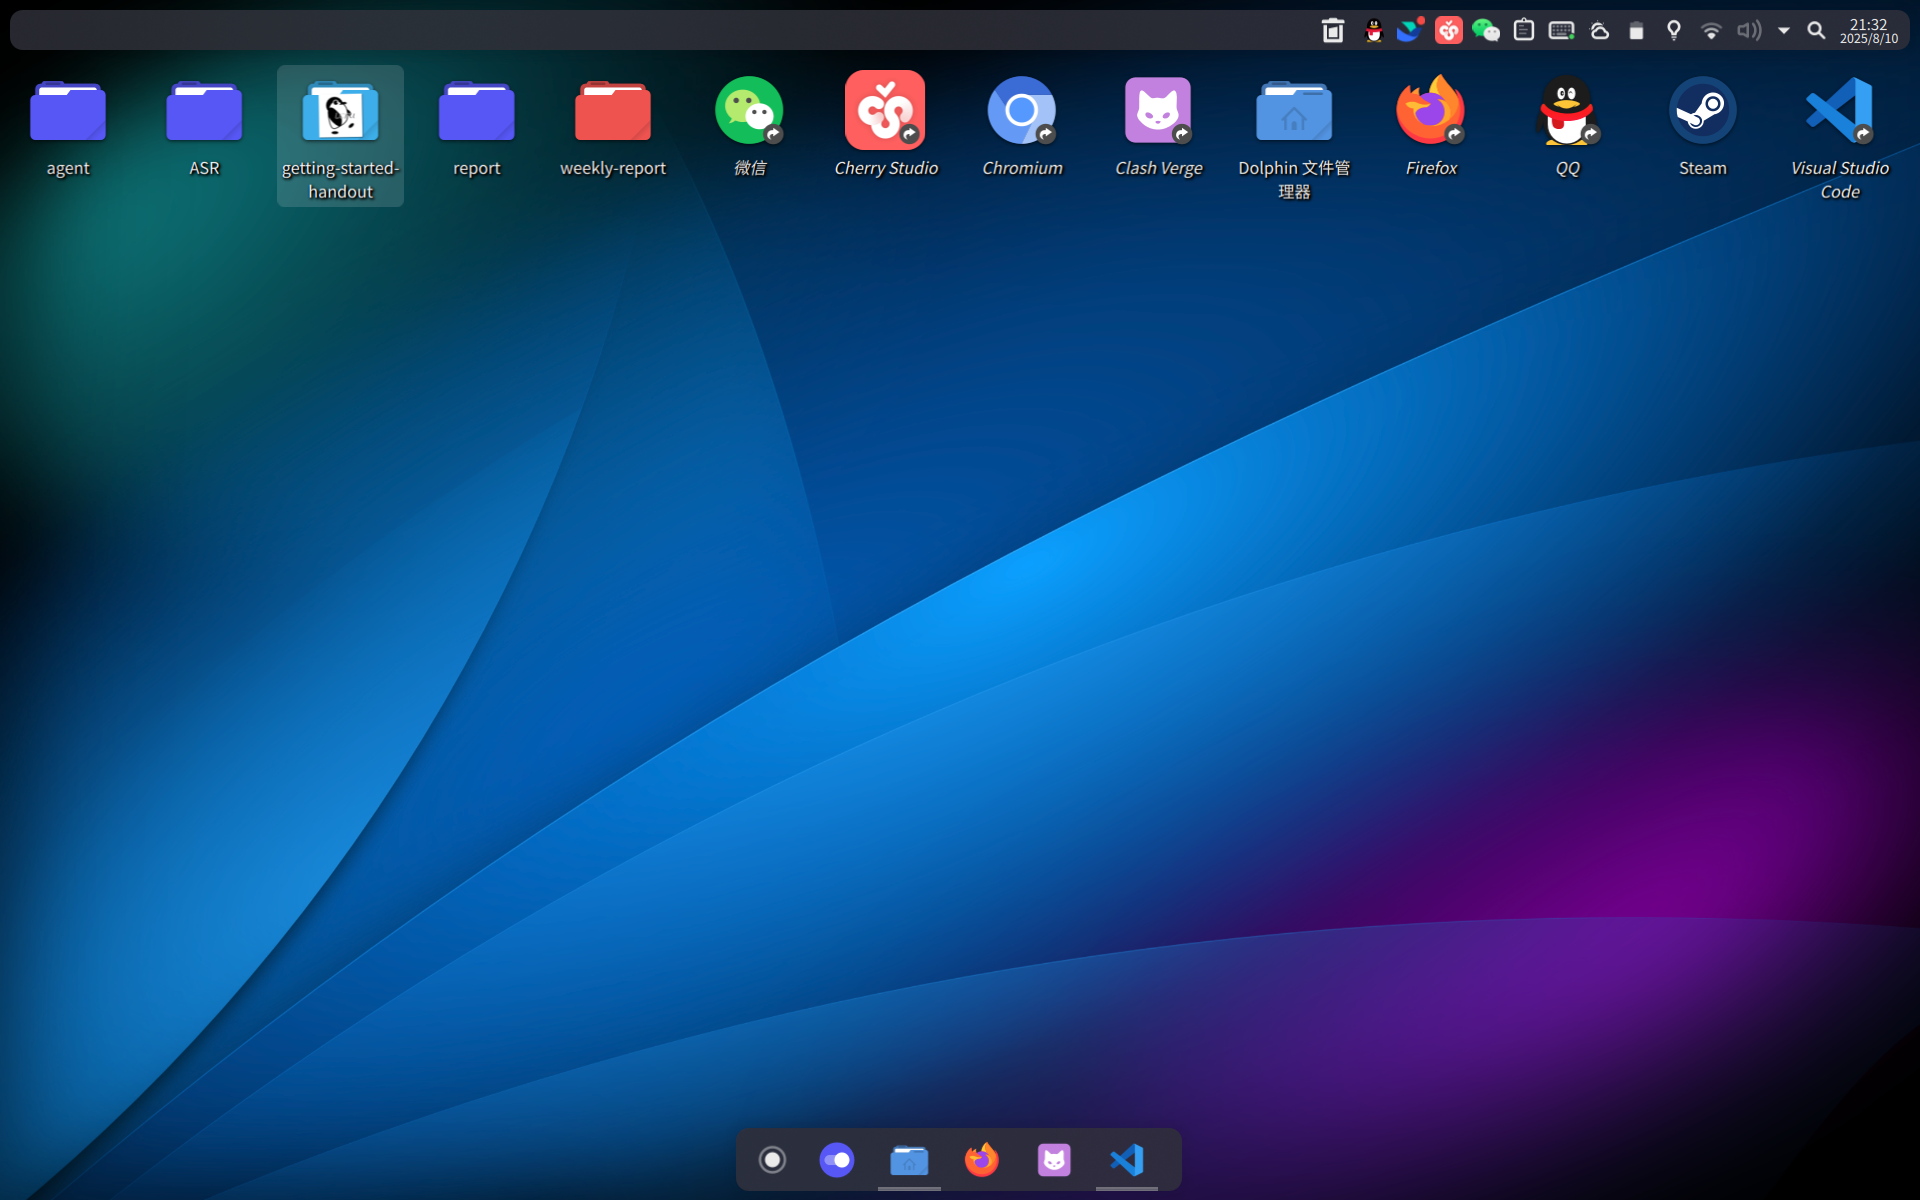1920x1200 pixels.
Task: Open KRunner search from the panel
Action: pos(1817,30)
